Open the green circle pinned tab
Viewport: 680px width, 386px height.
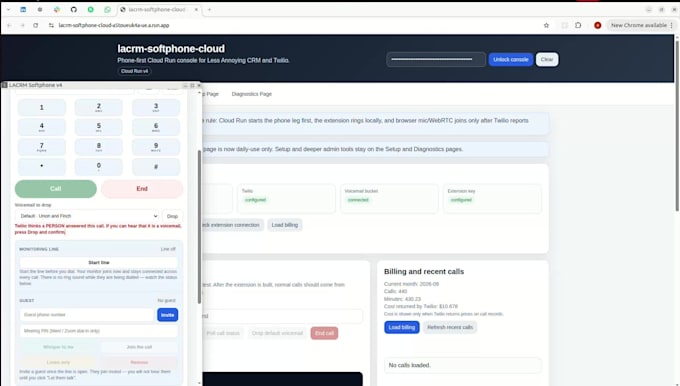90,9
